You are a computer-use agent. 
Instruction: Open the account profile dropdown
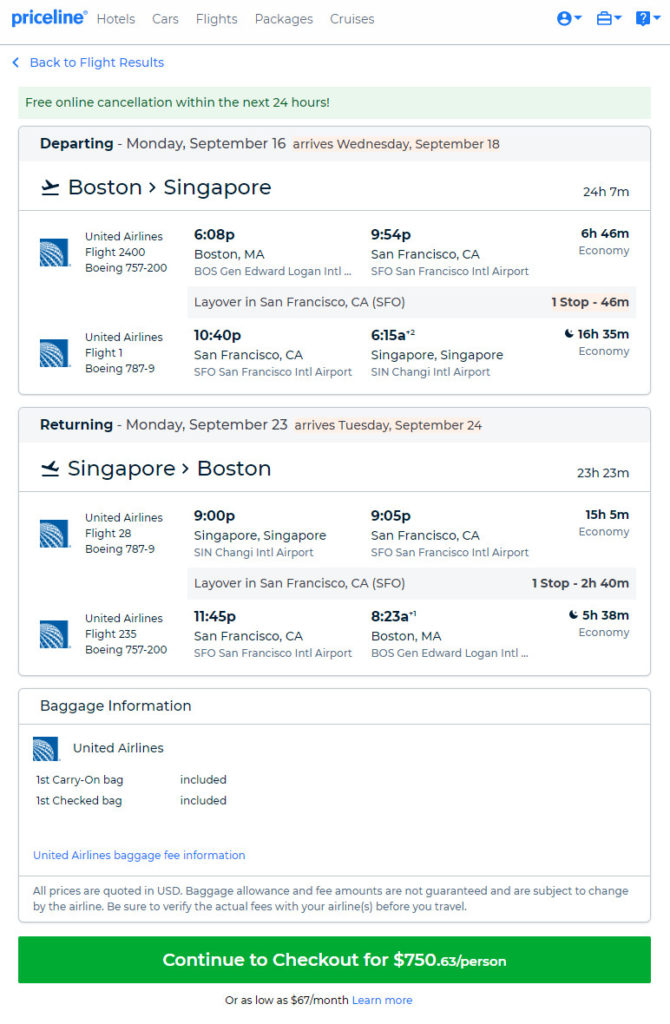click(x=568, y=18)
